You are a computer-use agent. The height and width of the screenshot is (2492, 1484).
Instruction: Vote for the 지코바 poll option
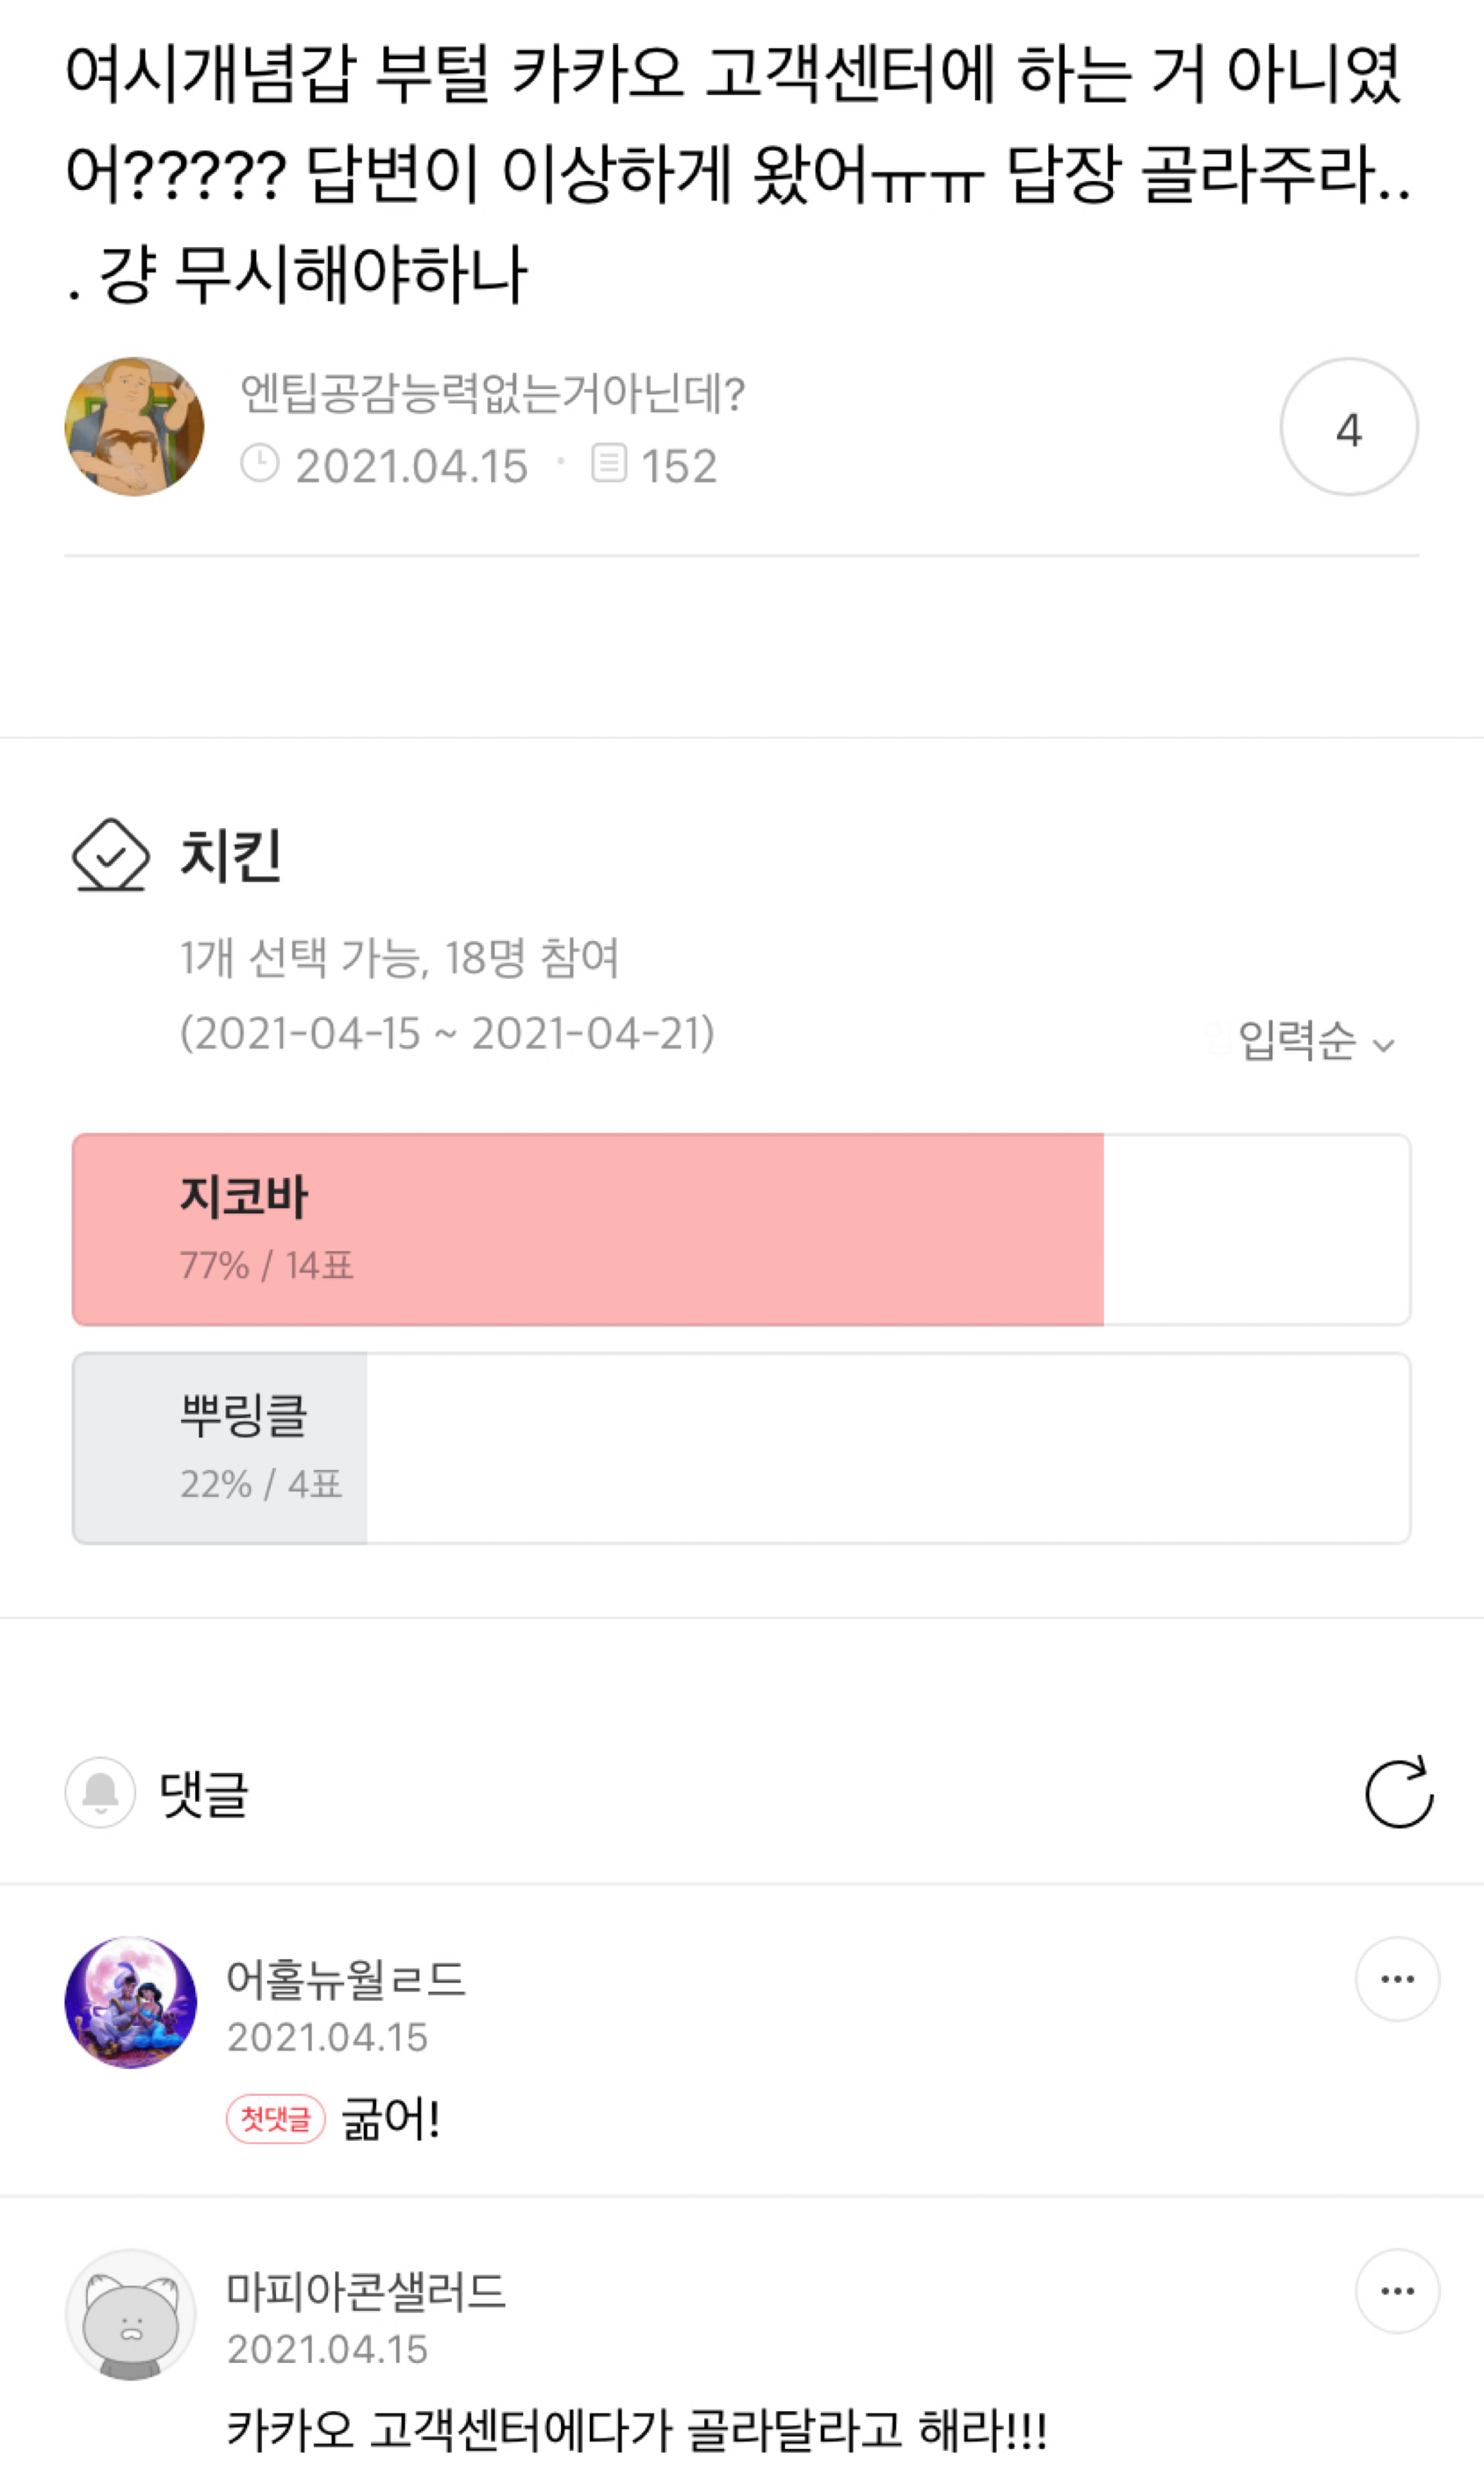click(741, 1229)
